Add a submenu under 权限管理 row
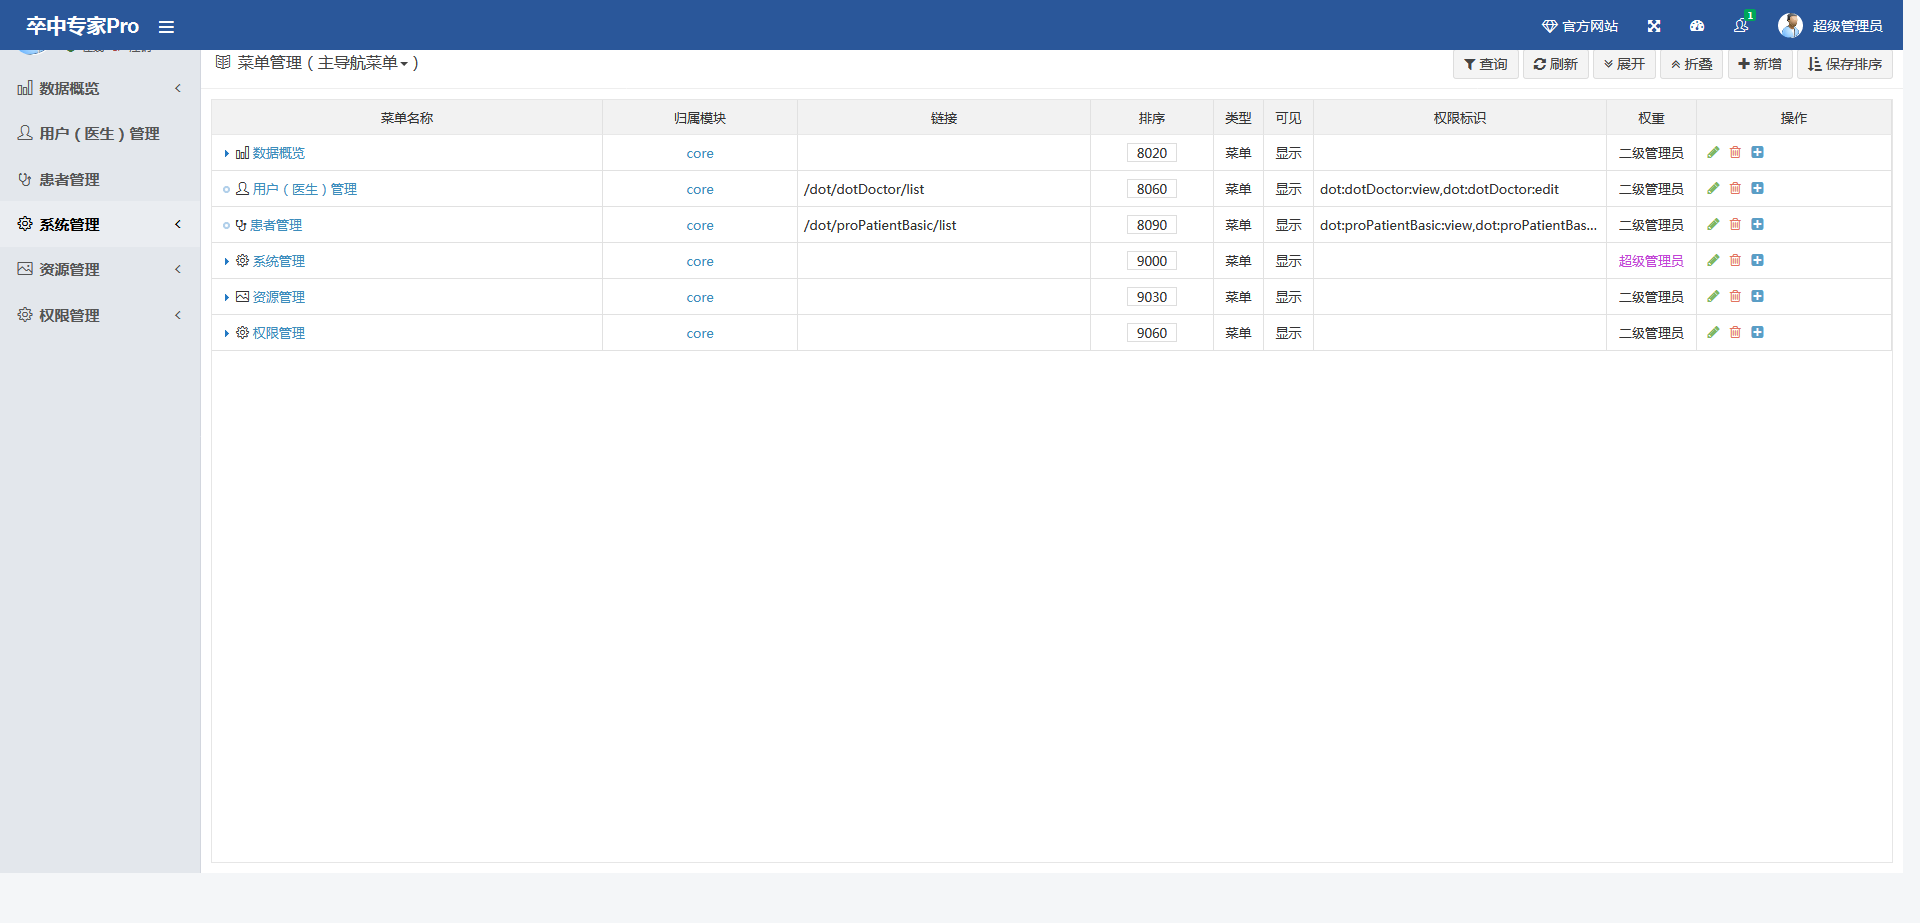This screenshot has width=1920, height=923. pyautogui.click(x=1757, y=332)
